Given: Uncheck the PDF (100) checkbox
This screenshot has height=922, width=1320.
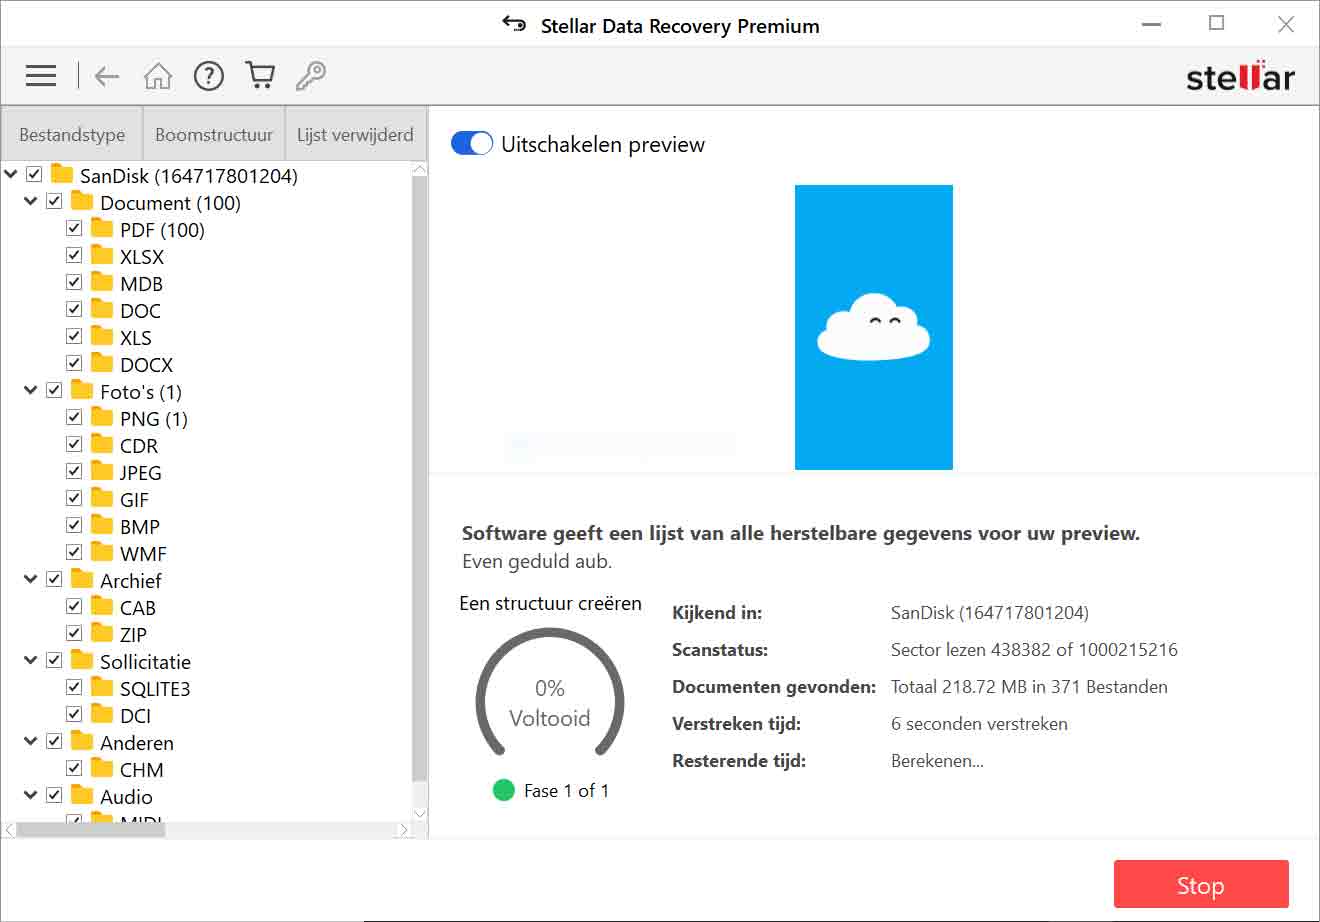Looking at the screenshot, I should click(x=74, y=228).
